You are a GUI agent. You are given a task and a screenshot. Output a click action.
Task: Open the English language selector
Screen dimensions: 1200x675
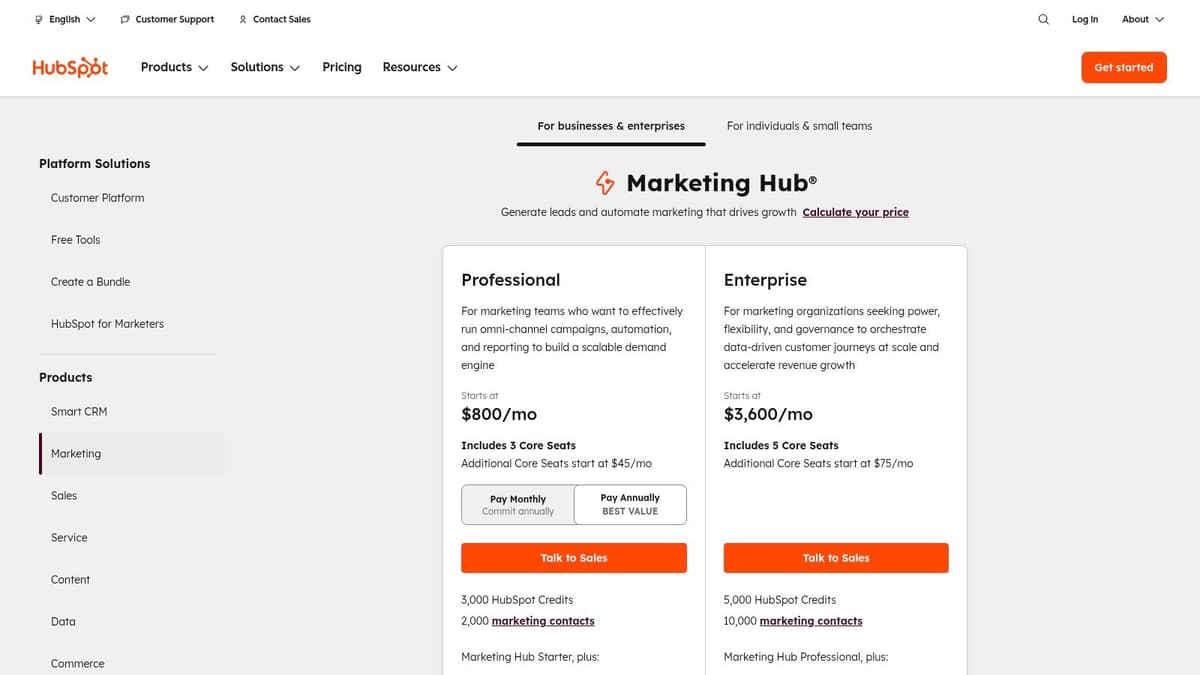(x=63, y=19)
